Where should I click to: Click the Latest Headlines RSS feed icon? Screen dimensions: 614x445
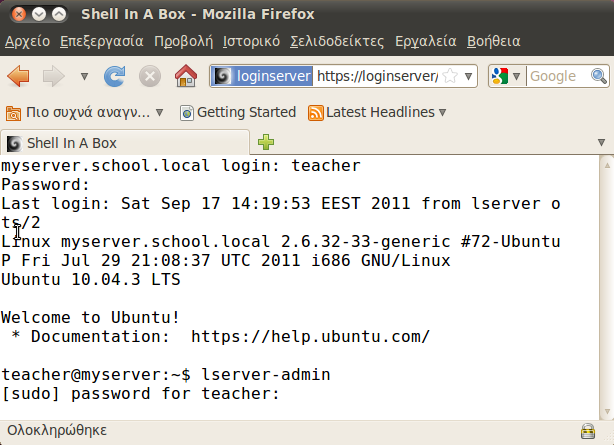(316, 113)
